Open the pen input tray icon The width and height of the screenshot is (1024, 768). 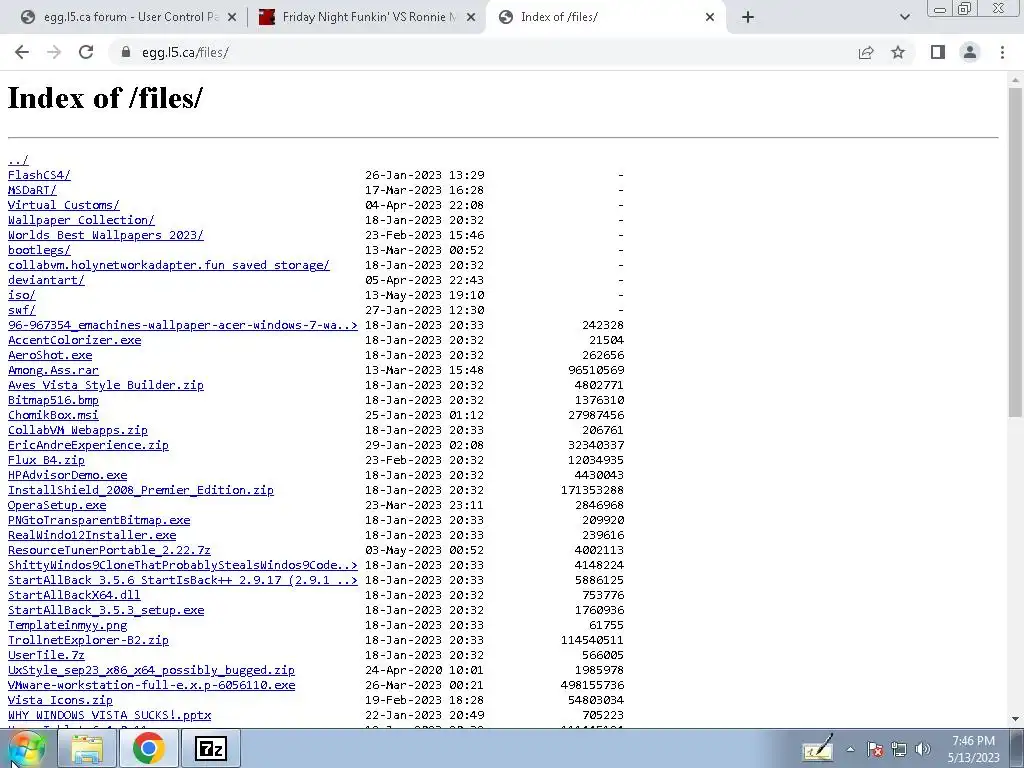click(x=818, y=748)
